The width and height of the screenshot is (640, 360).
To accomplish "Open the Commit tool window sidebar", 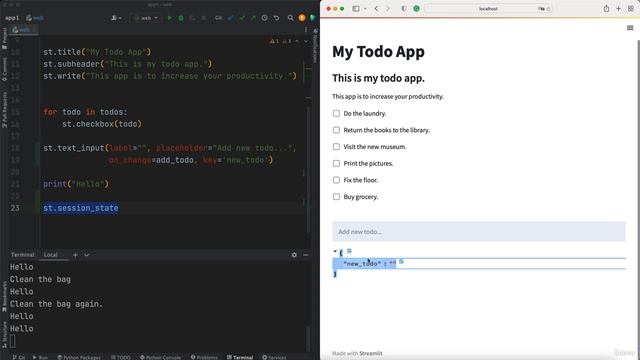I will tap(4, 69).
